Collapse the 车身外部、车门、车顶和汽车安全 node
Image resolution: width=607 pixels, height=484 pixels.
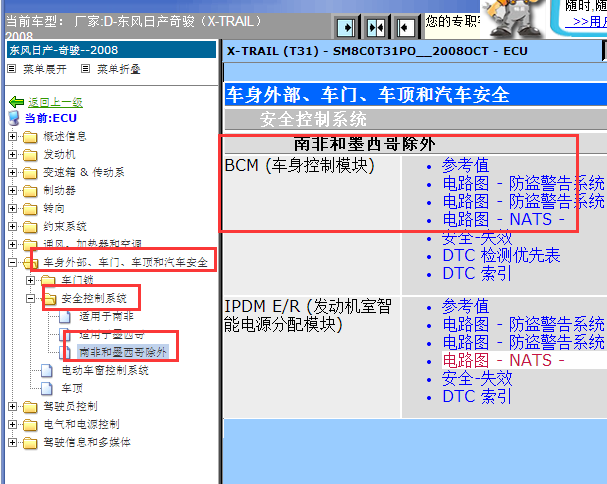[12, 263]
